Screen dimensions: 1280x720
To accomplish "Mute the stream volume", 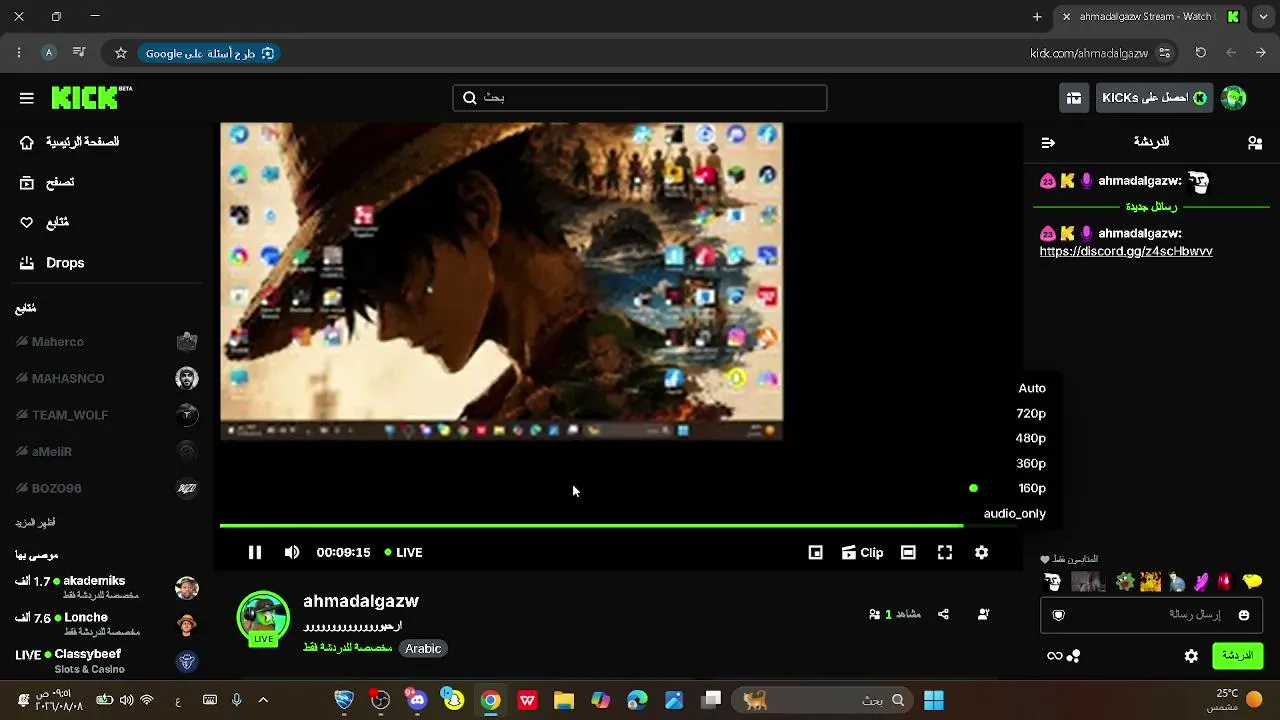I will (292, 552).
